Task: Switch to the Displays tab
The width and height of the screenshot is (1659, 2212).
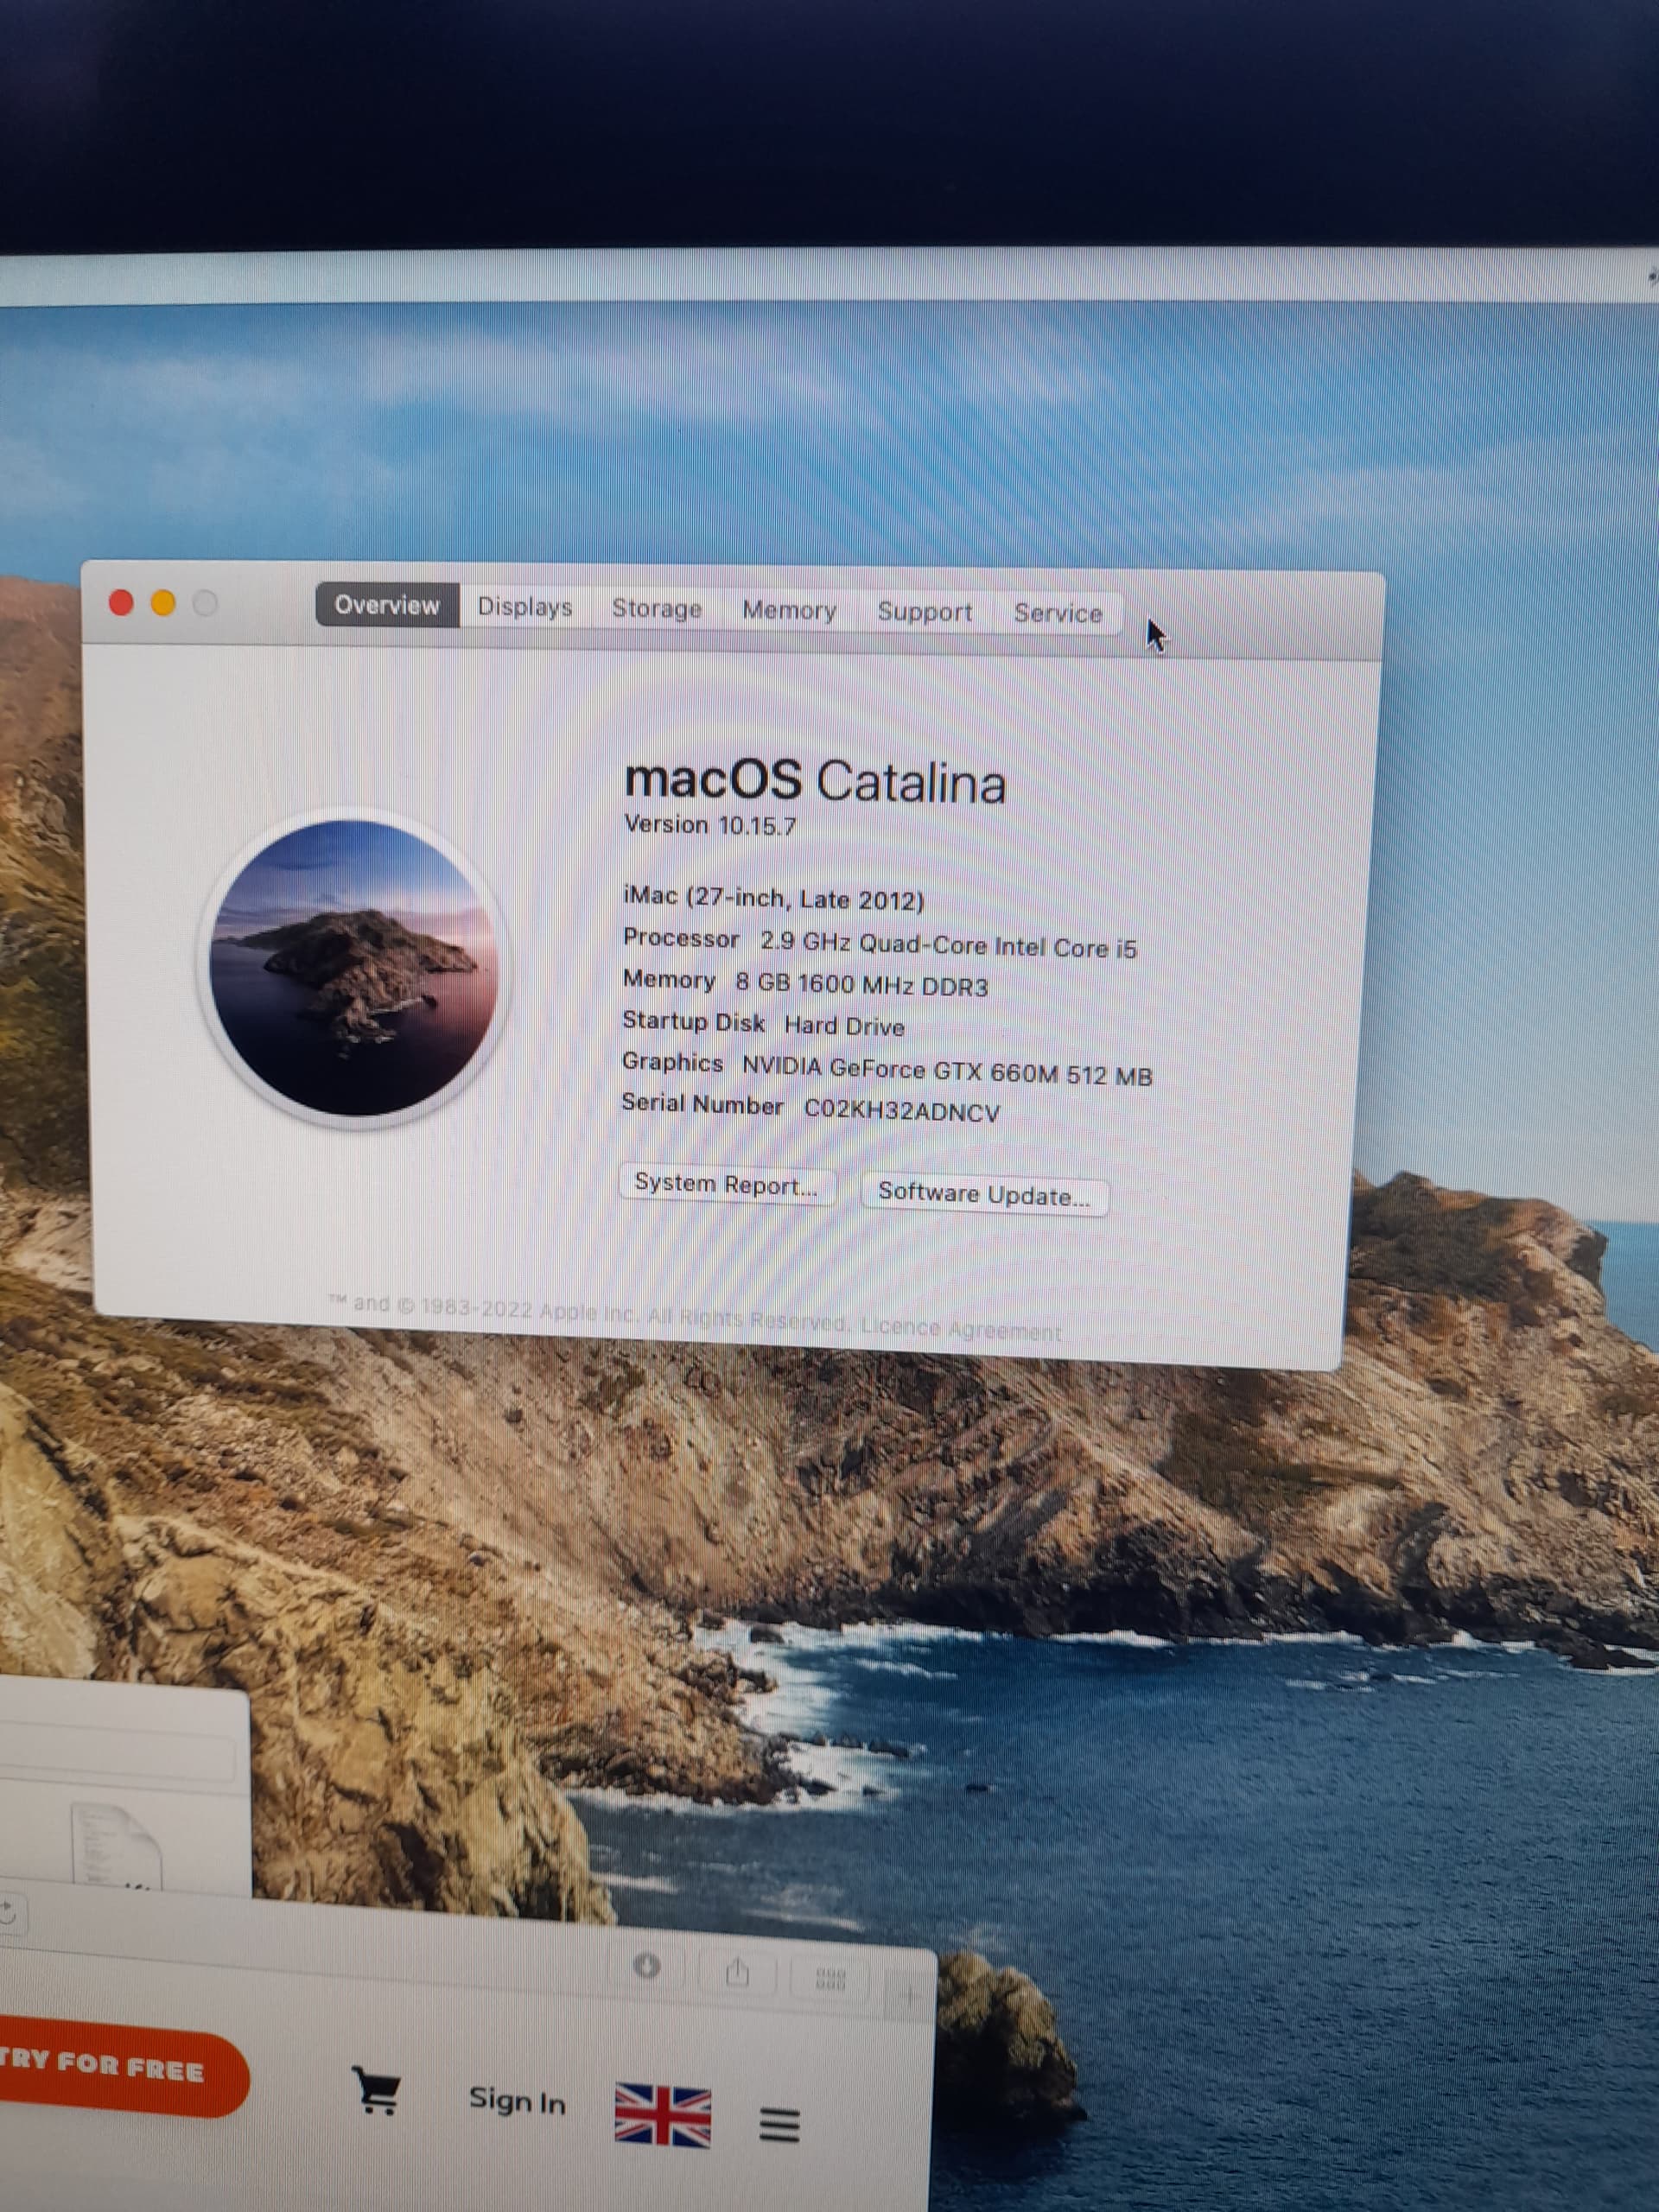Action: (524, 607)
